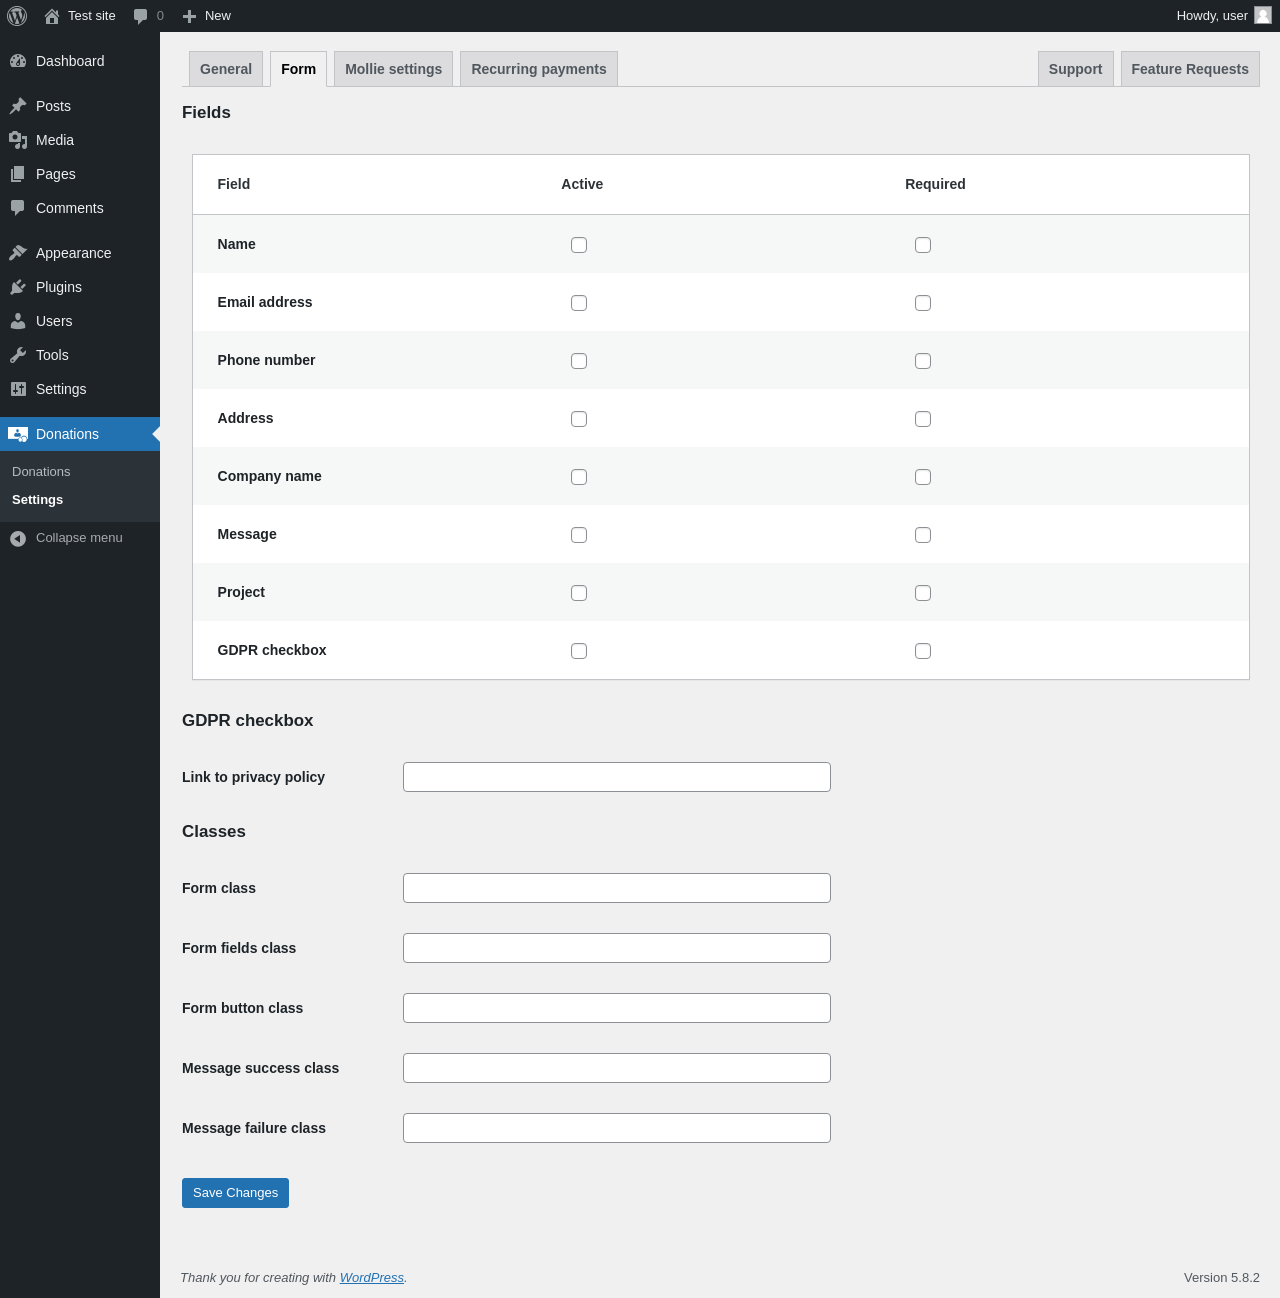The image size is (1280, 1298).
Task: Mark the Name field as Required
Action: [x=923, y=245]
